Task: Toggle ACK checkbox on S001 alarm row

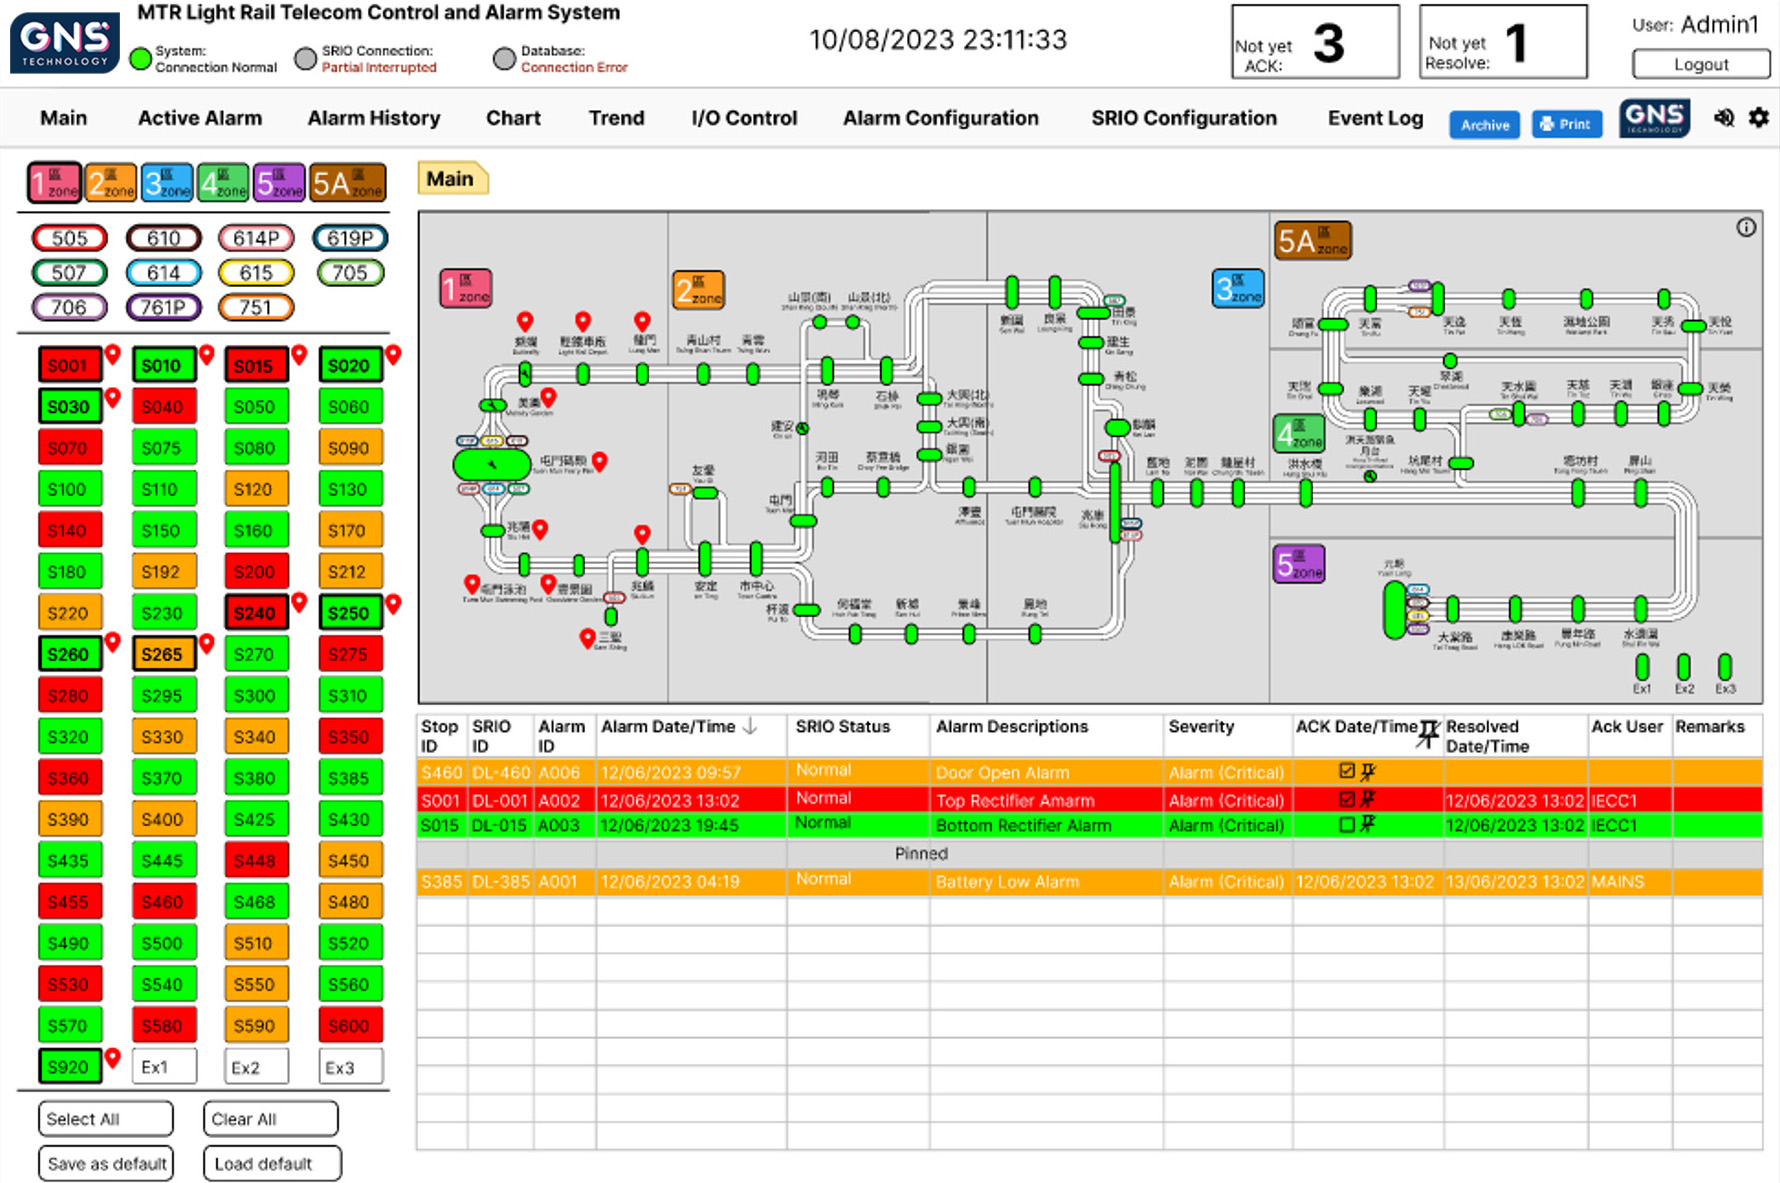Action: click(1347, 799)
